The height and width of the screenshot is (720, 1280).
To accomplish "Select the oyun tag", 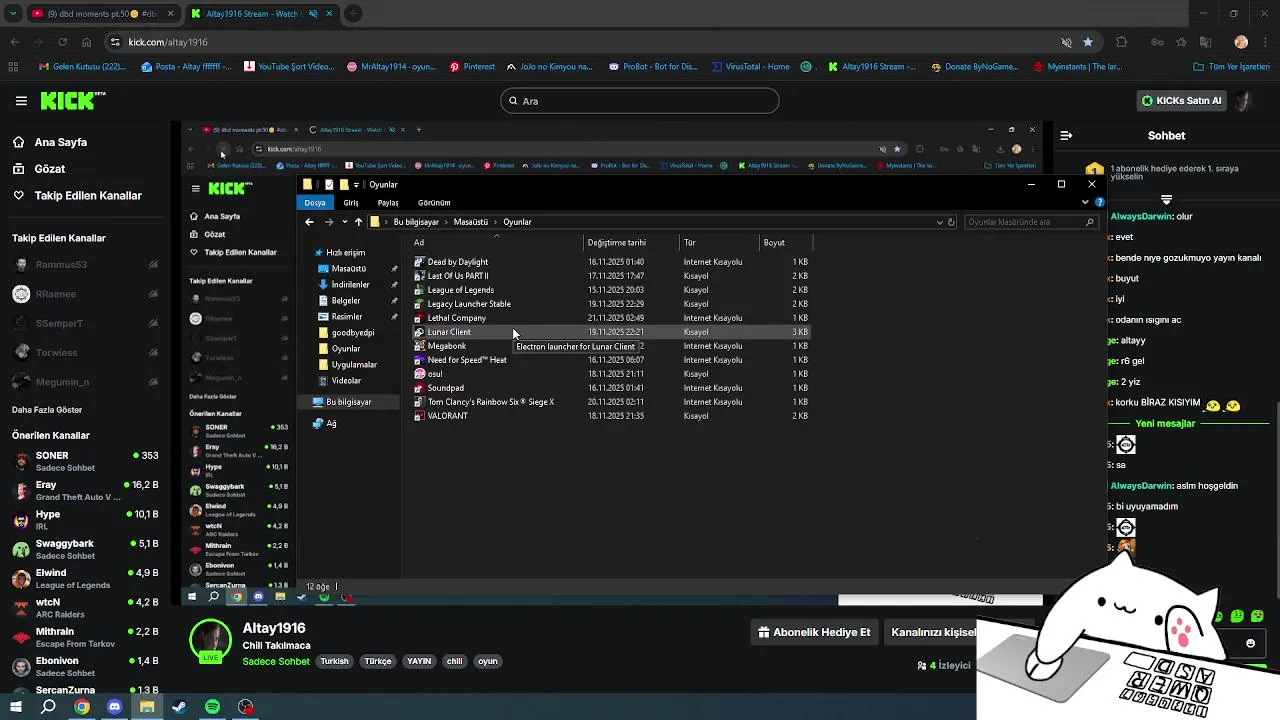I will pos(487,661).
